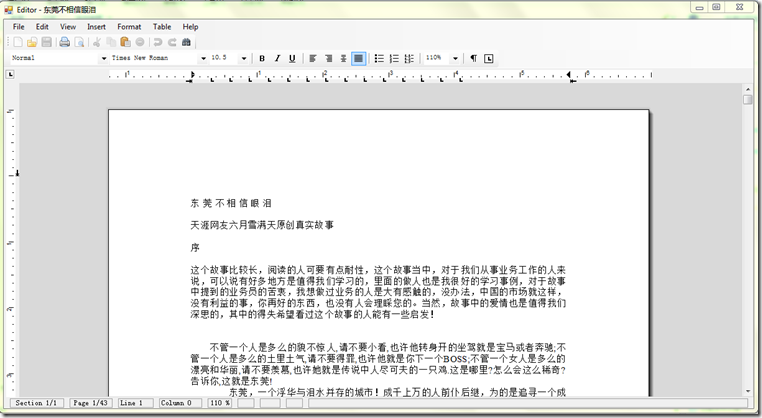Viewport: 762px width, 418px height.
Task: Paste from clipboard icon
Action: [125, 42]
